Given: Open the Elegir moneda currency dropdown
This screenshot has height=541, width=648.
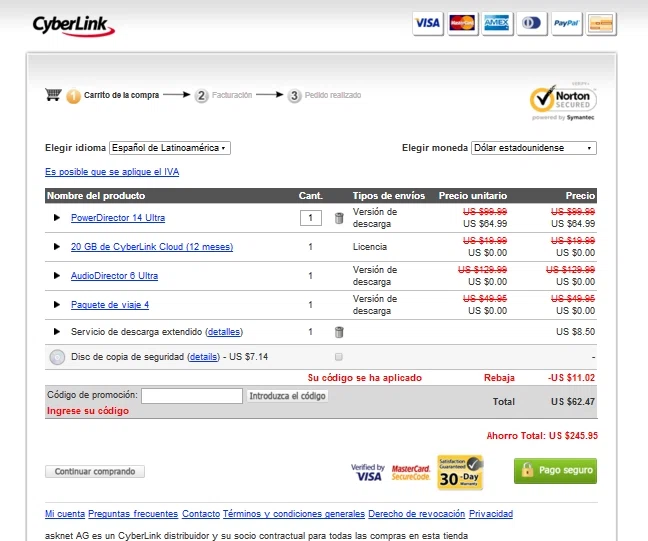Looking at the screenshot, I should pyautogui.click(x=534, y=148).
